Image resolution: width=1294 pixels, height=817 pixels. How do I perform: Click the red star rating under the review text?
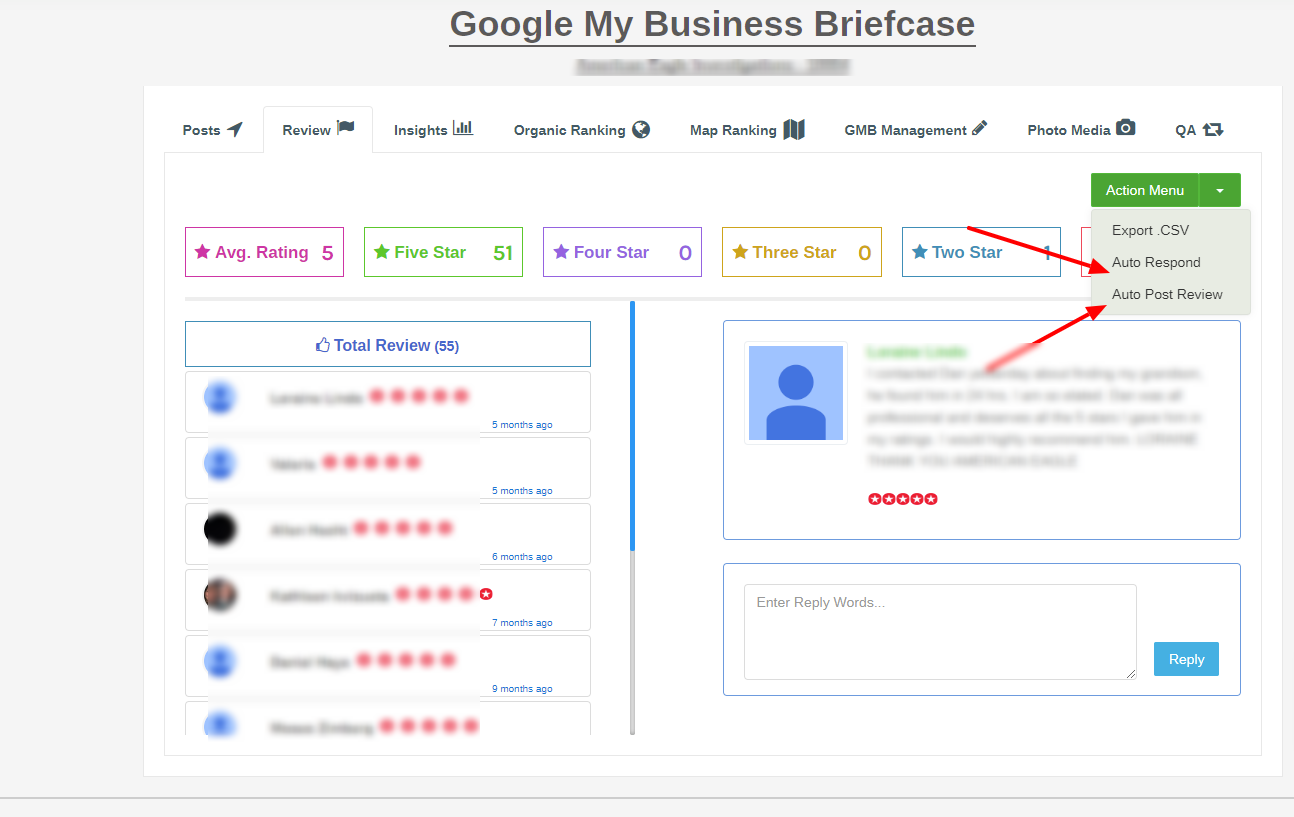coord(903,498)
